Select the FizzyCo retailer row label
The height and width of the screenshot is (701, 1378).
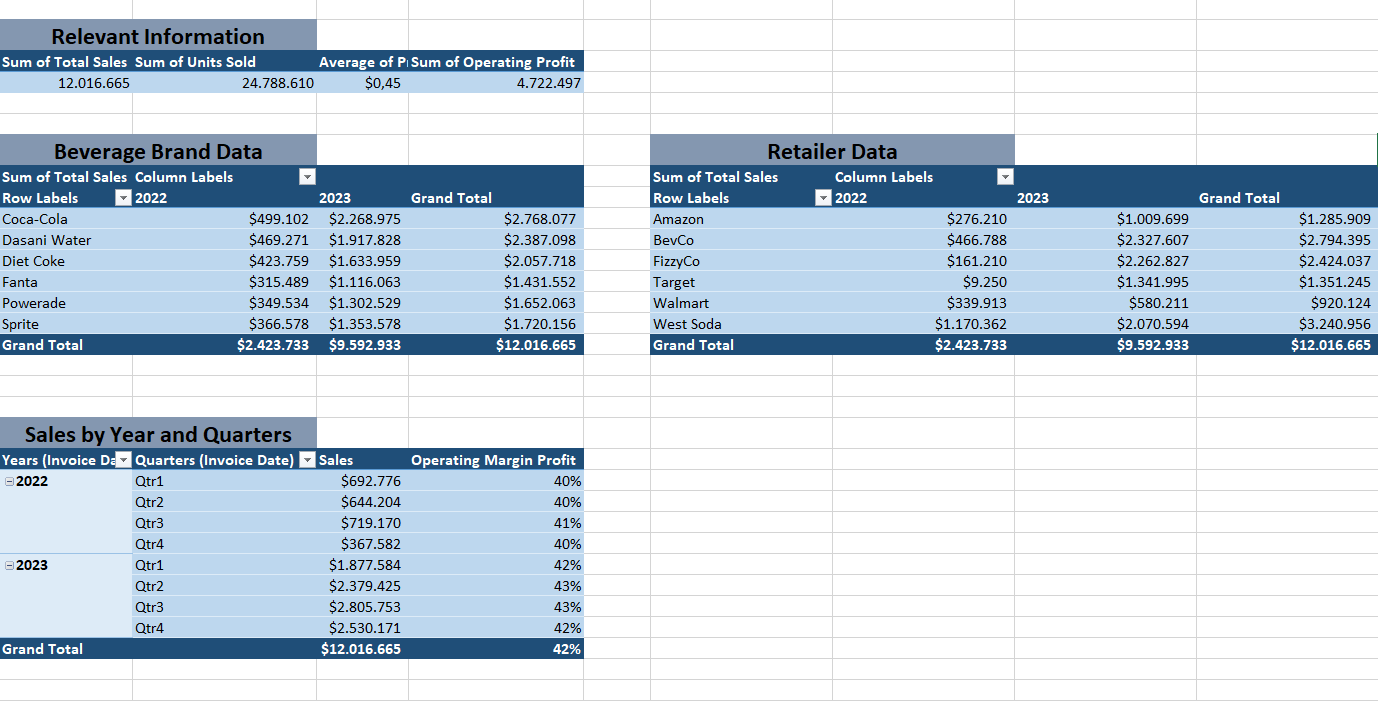[741, 261]
